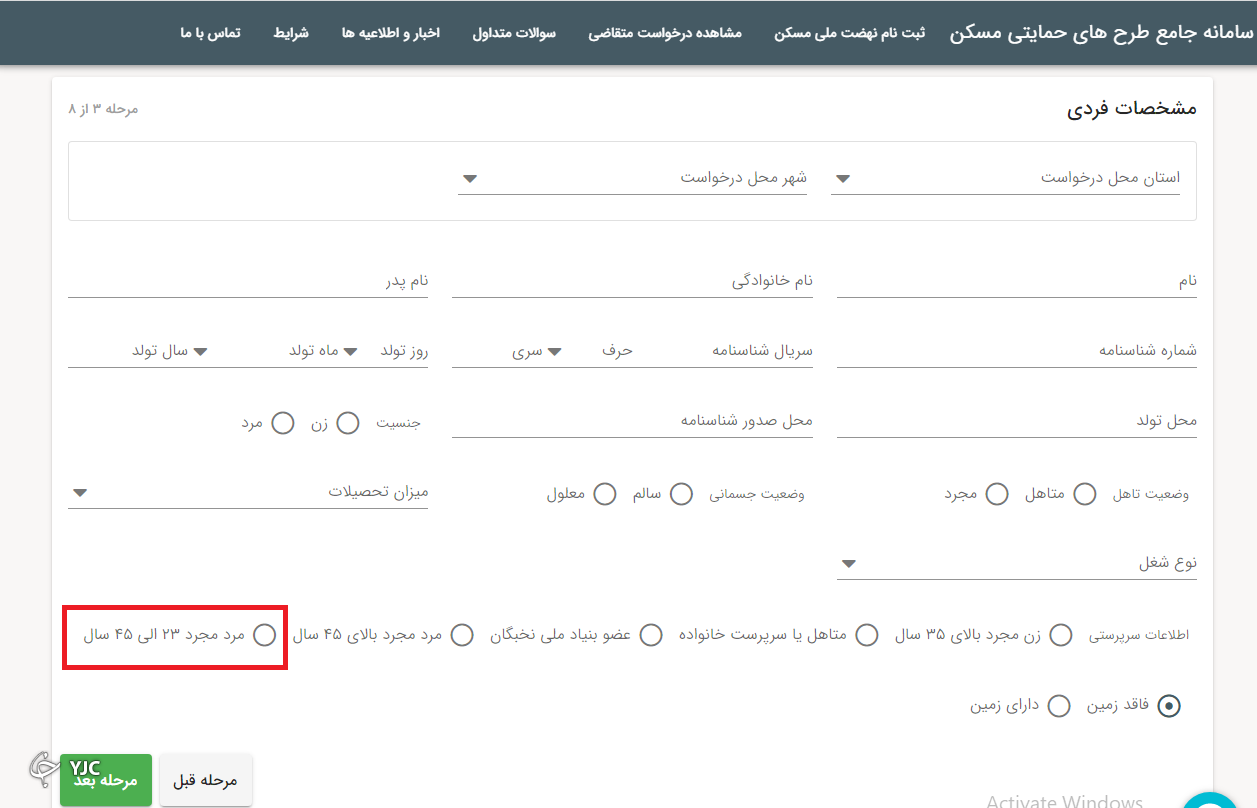Click the روز تولد birth day field
Screen dimensions: 1257x808
(x=404, y=351)
